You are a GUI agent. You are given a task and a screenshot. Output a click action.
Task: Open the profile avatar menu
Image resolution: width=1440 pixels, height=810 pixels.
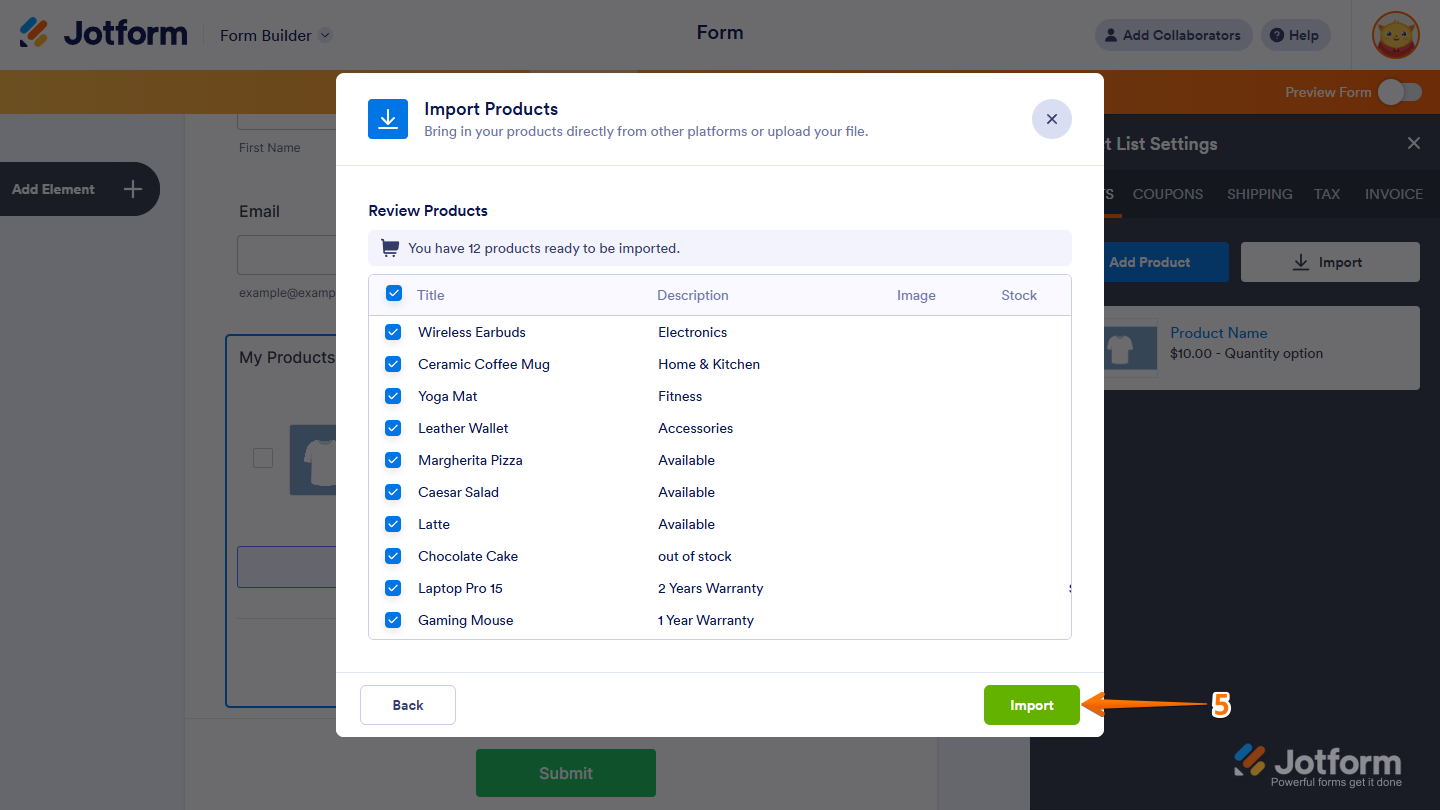[x=1394, y=35]
